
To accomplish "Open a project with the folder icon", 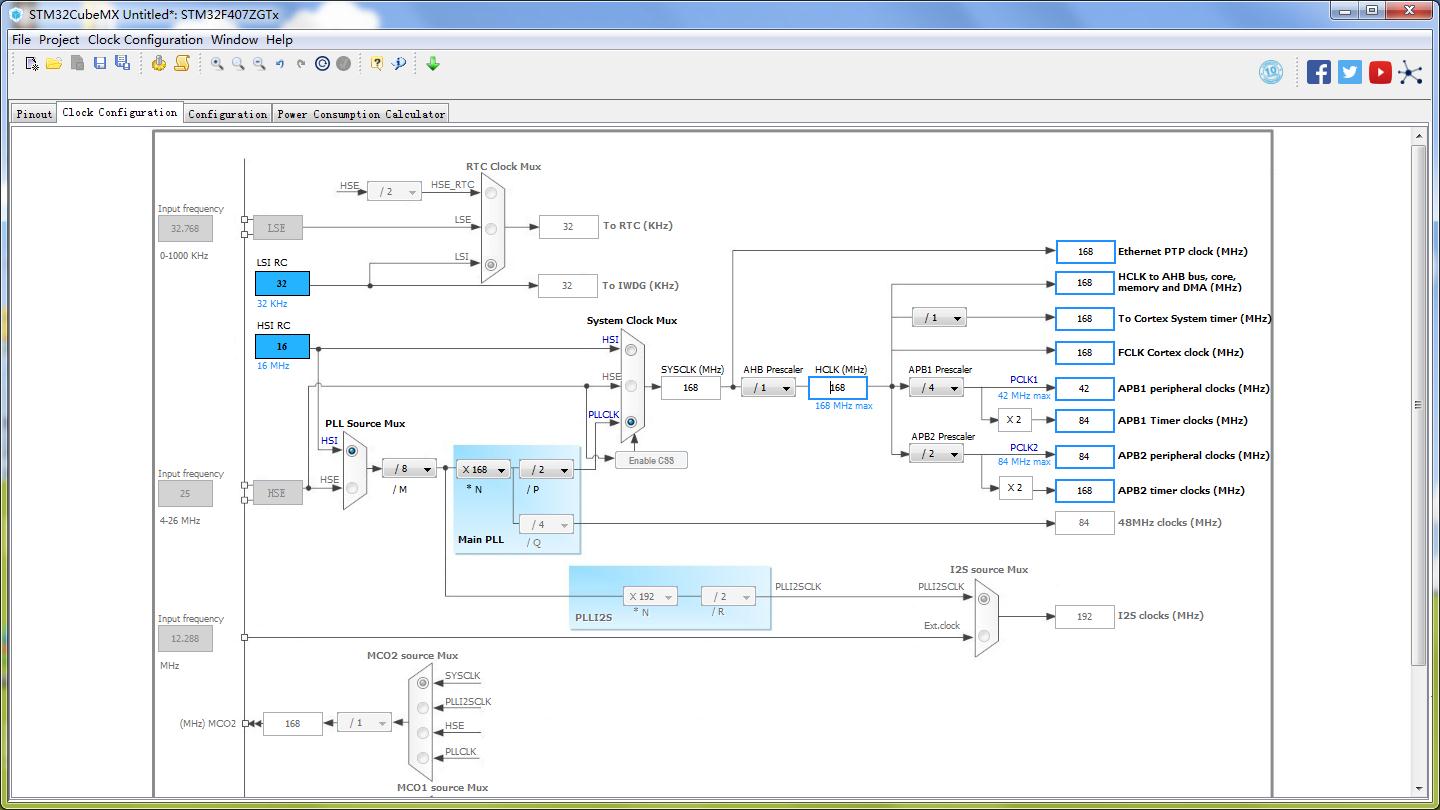I will tap(54, 64).
